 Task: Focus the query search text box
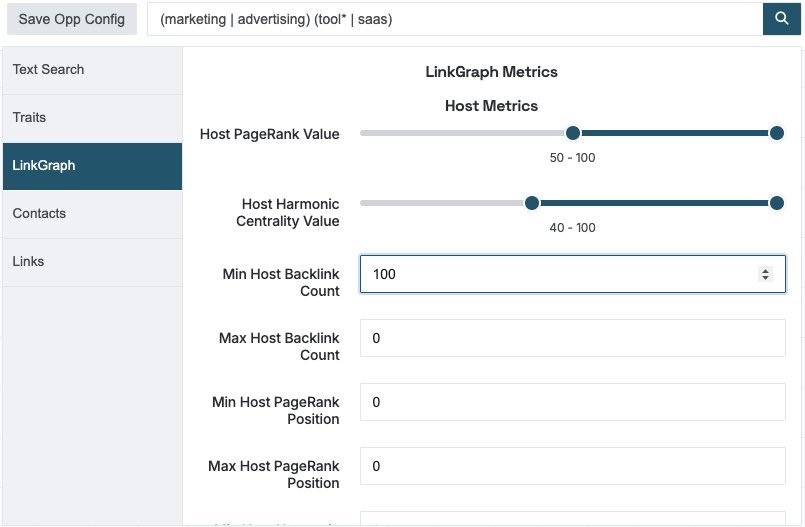point(455,19)
